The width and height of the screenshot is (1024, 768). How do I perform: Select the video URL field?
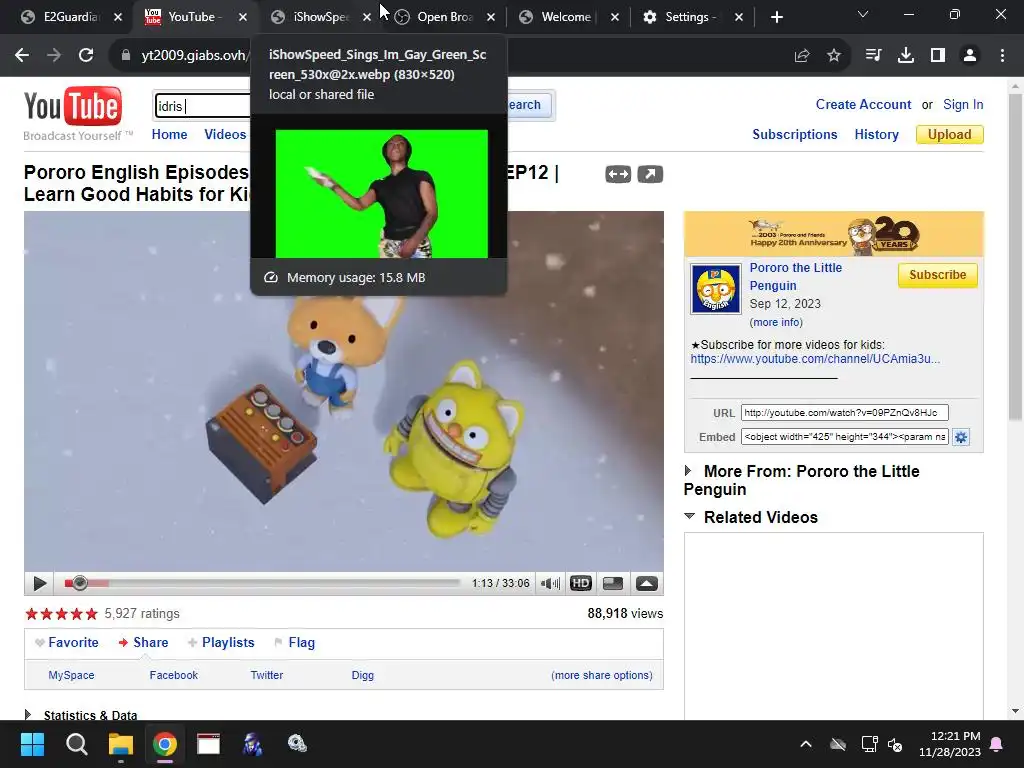pos(844,413)
